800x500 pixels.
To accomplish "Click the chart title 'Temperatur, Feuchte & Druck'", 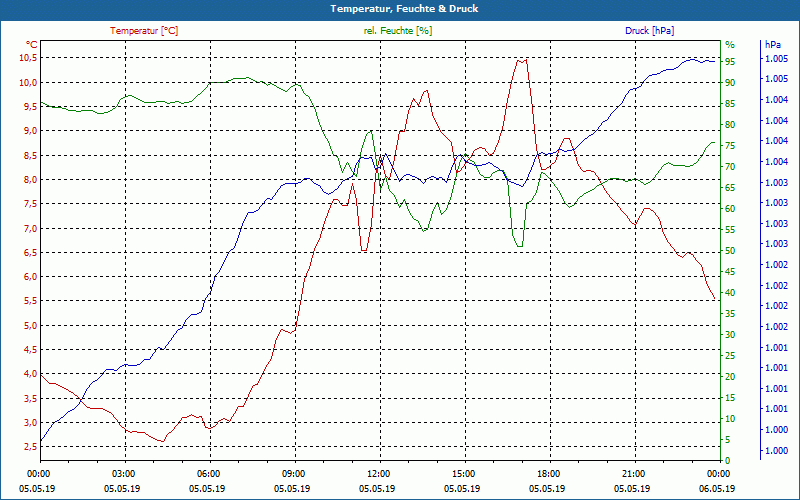I will [x=404, y=9].
